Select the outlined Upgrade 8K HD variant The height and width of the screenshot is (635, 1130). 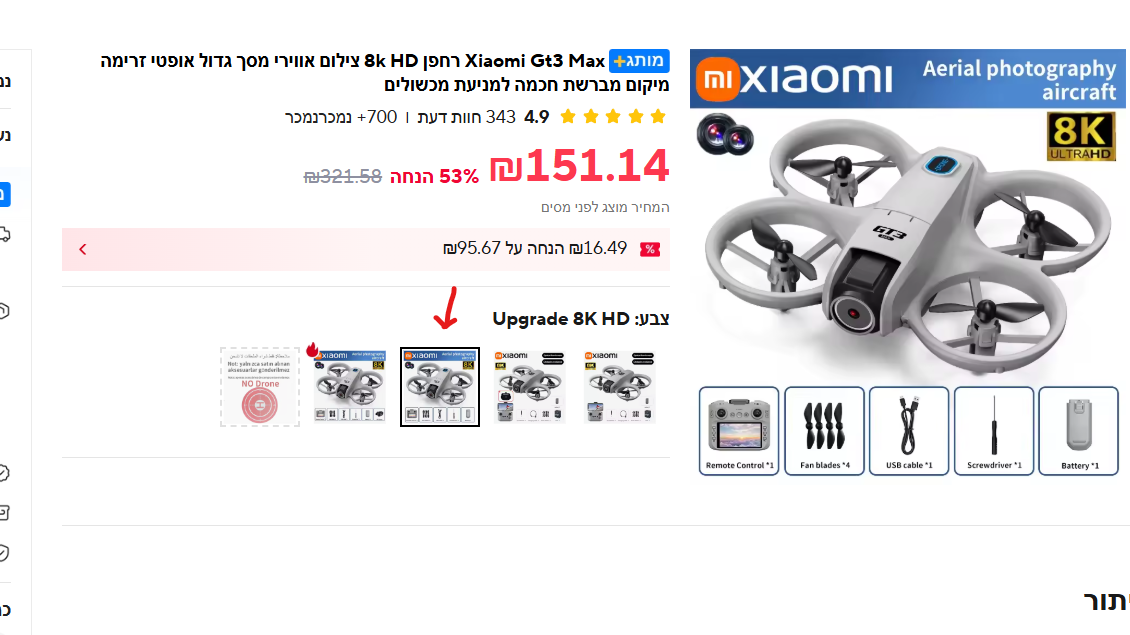click(x=440, y=387)
